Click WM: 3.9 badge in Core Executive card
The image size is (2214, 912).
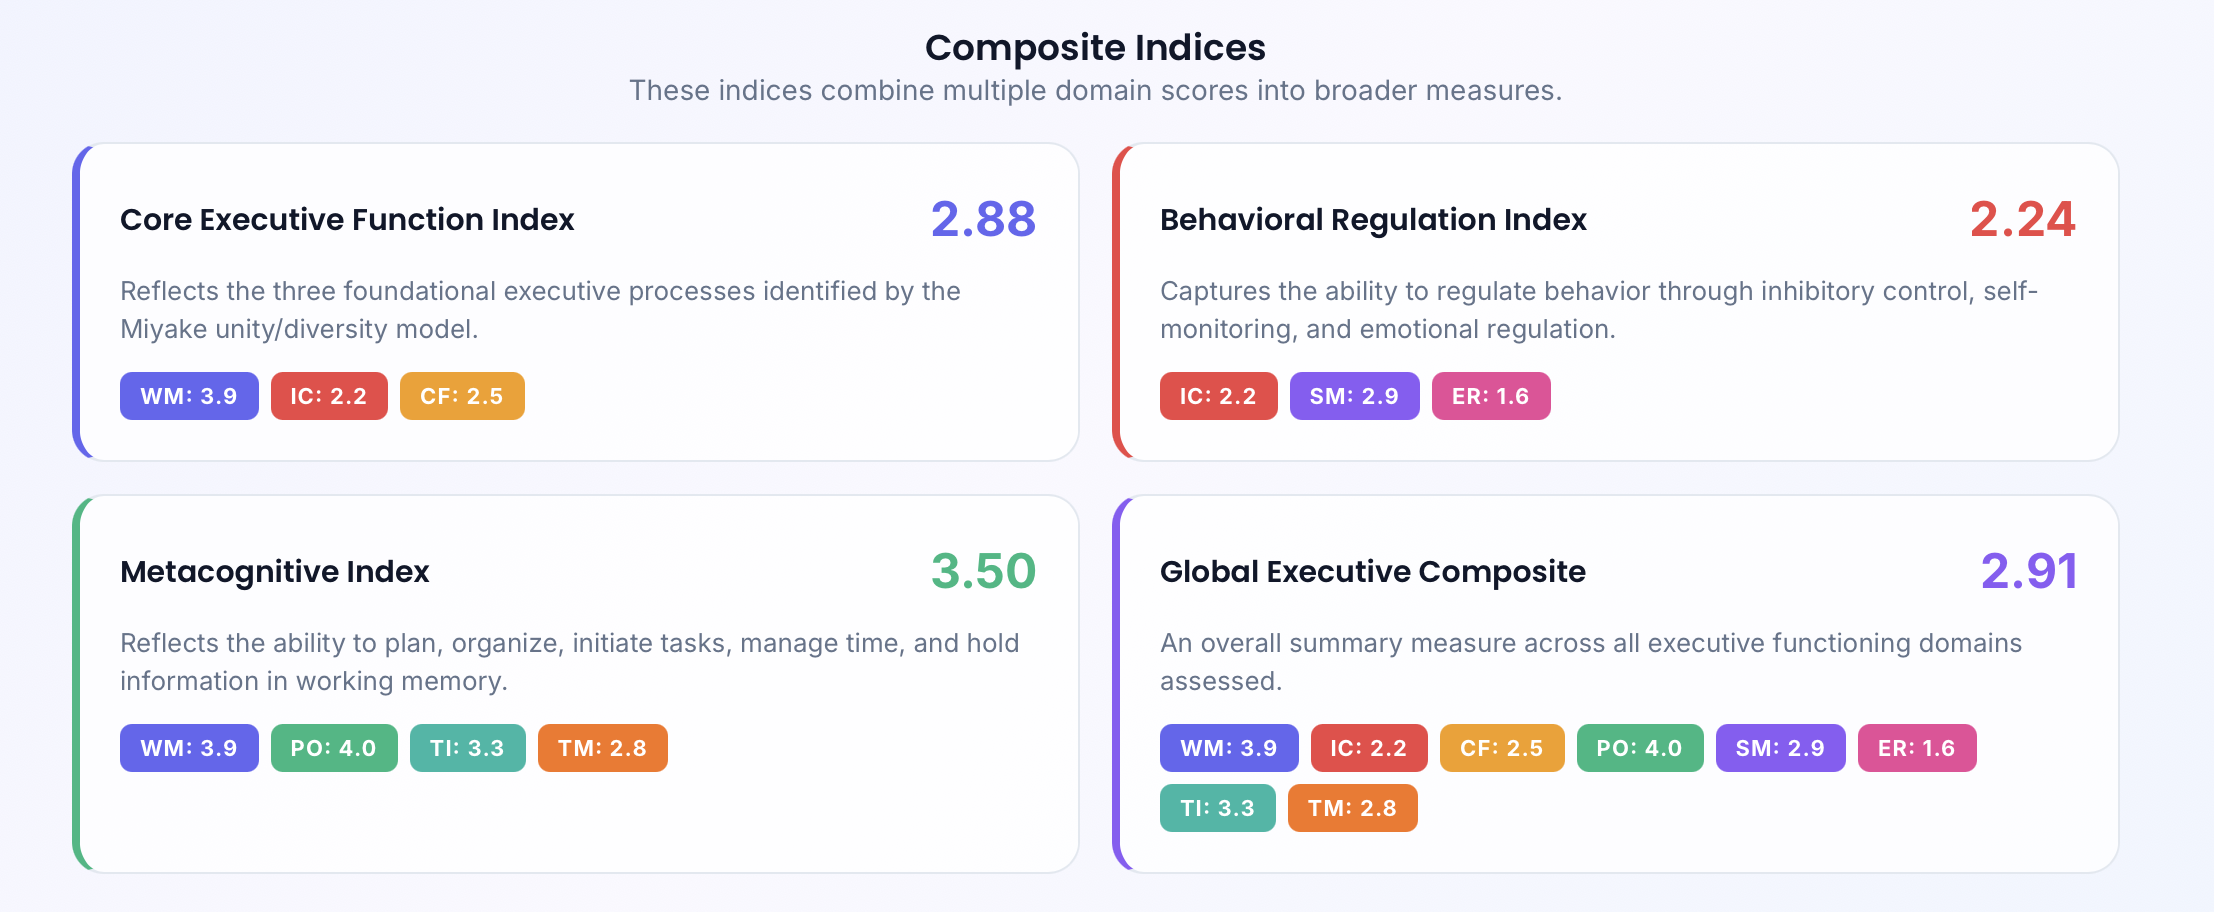pos(189,396)
